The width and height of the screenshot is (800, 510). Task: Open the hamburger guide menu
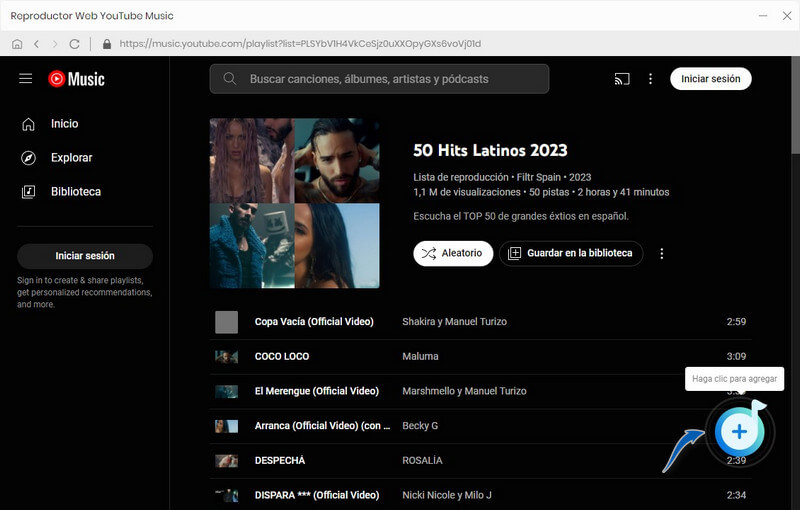point(26,79)
